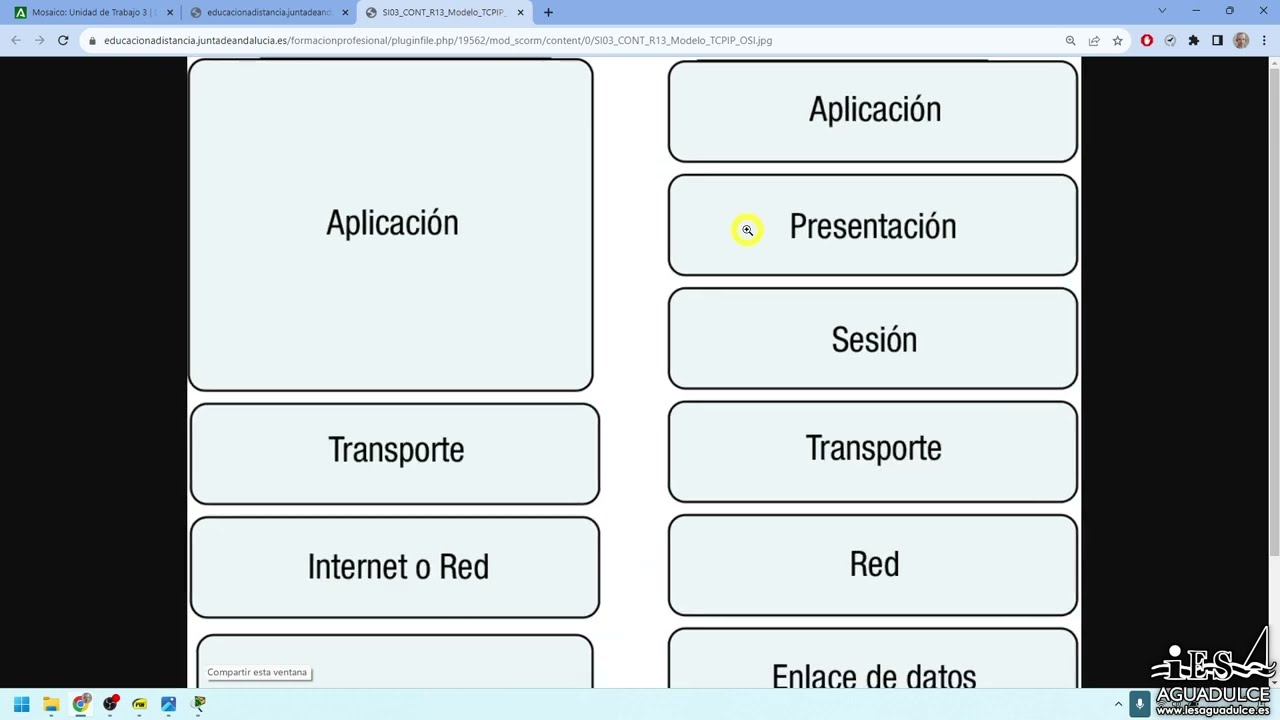Click the microphone icon in system tray
1280x720 pixels.
coord(1140,704)
